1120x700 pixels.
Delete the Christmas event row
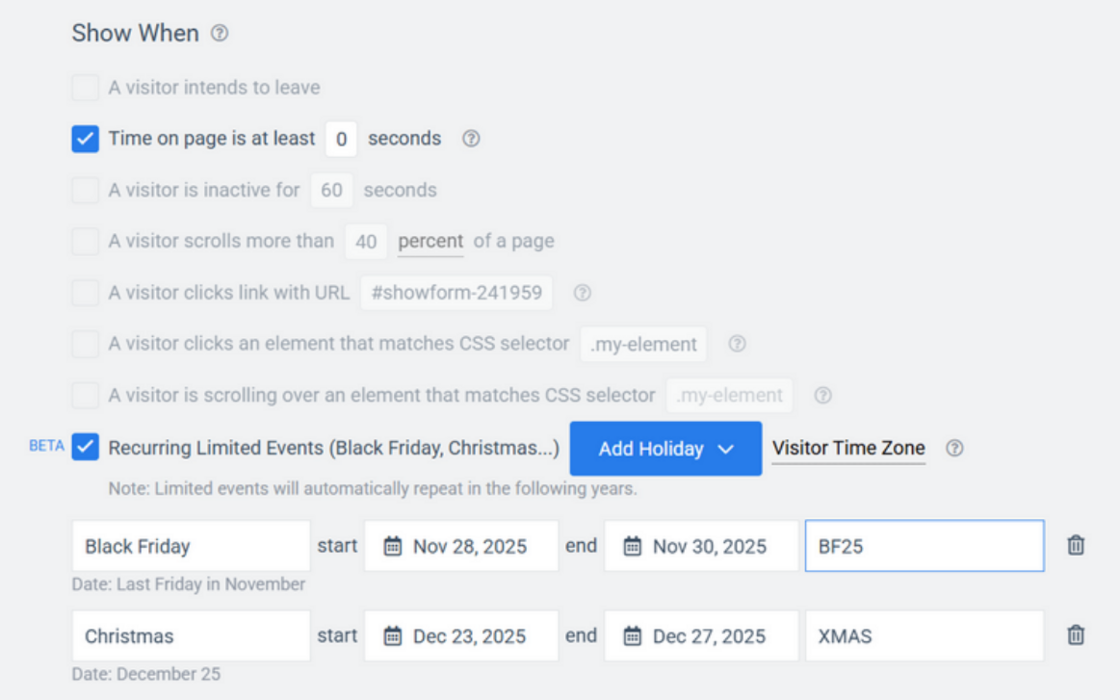[x=1075, y=635]
